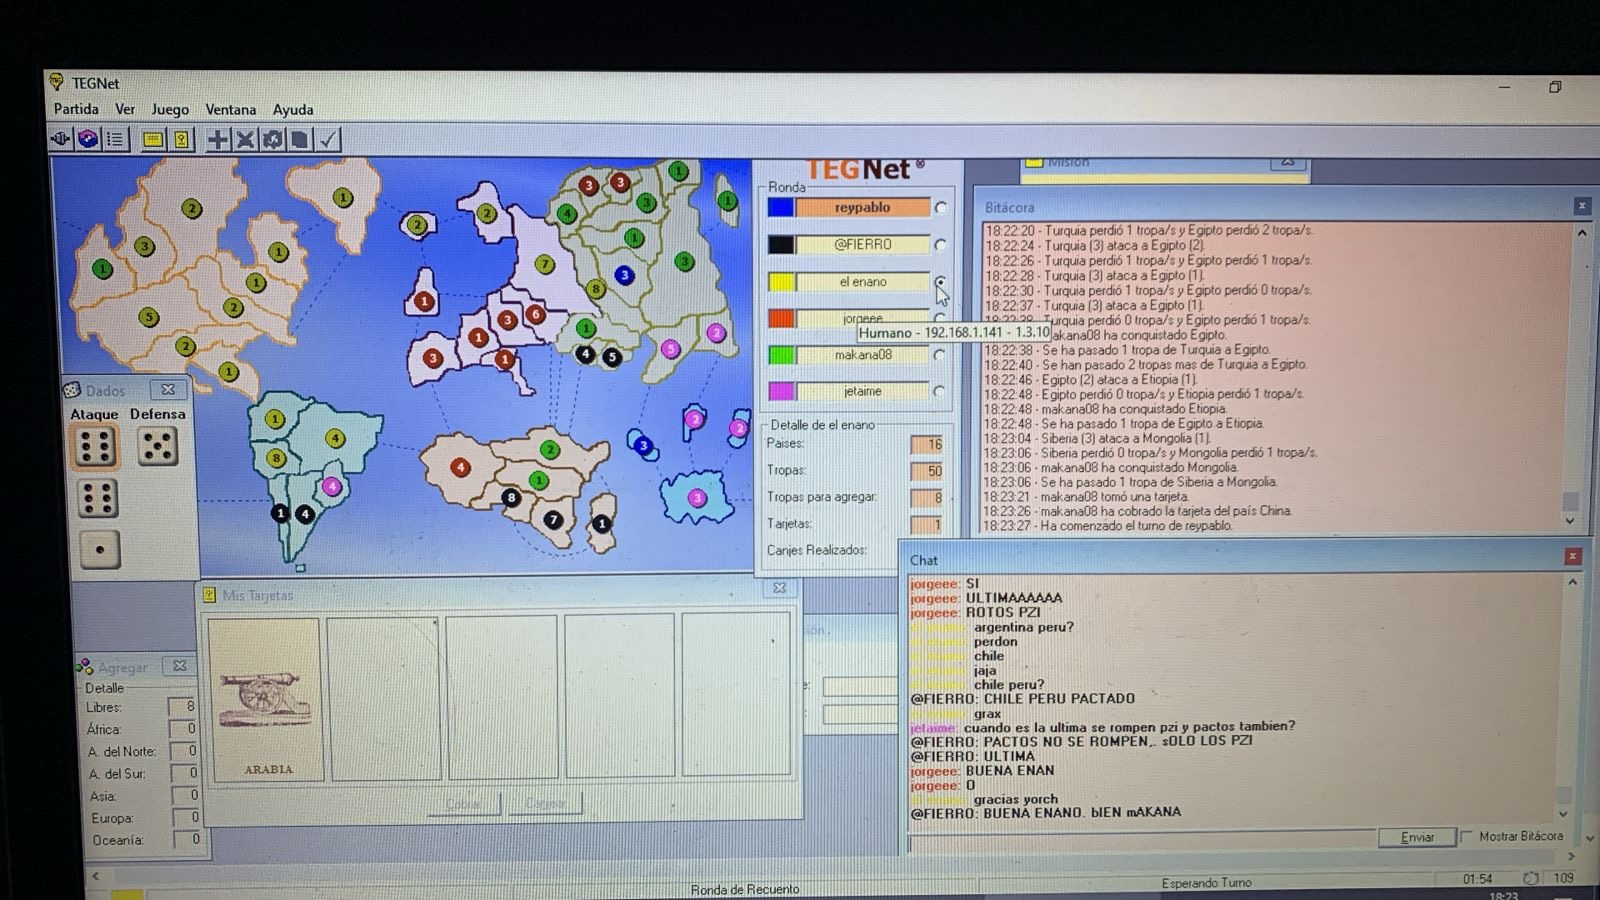The width and height of the screenshot is (1600, 900).
Task: Click the jetaime player name button
Action: tap(863, 392)
